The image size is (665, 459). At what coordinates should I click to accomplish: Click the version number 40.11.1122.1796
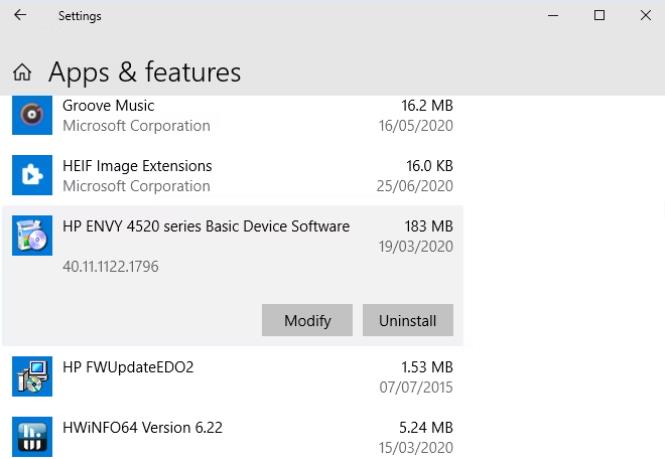point(111,266)
